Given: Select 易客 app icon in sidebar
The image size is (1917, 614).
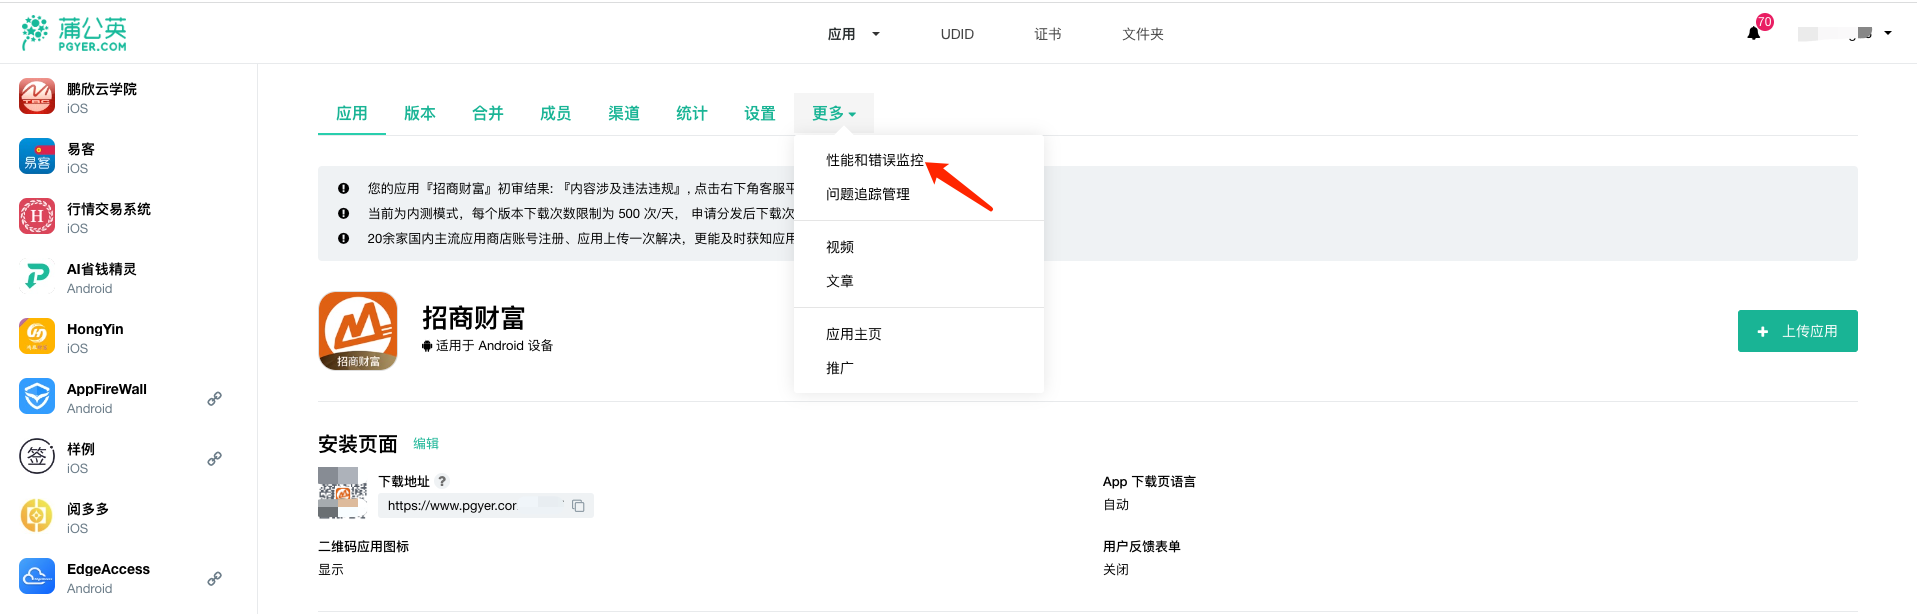Looking at the screenshot, I should click(x=37, y=157).
